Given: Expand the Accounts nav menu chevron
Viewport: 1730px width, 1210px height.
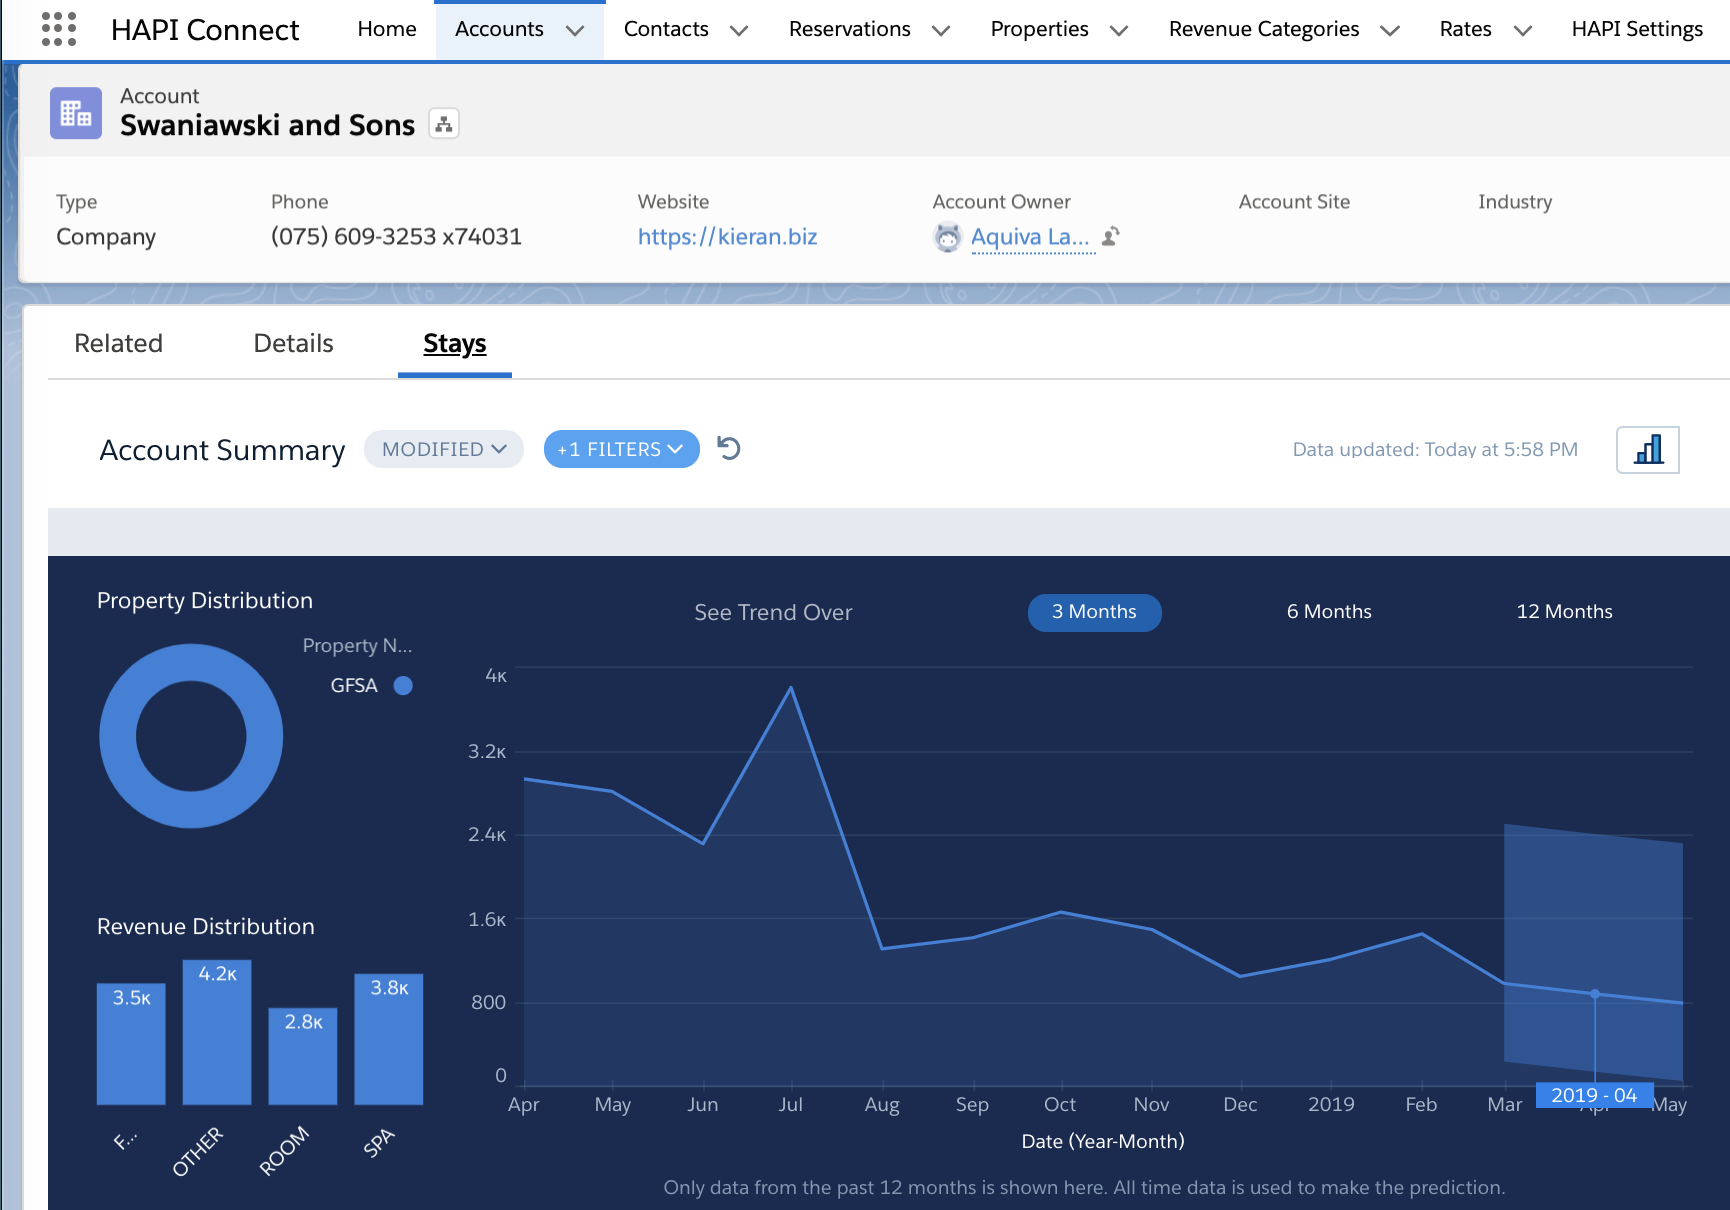Looking at the screenshot, I should (575, 31).
